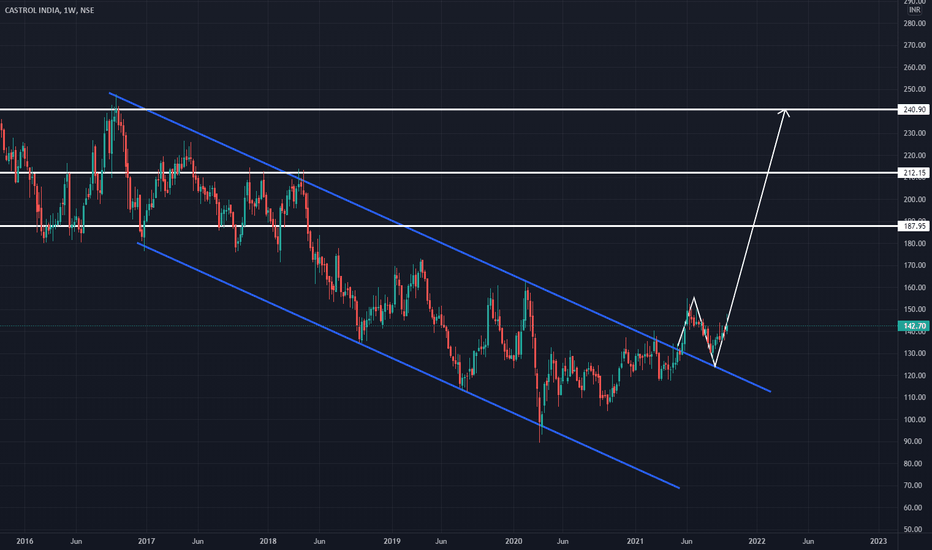Click the Jun label between 2022 and 2023
The width and height of the screenshot is (932, 550).
tap(808, 541)
